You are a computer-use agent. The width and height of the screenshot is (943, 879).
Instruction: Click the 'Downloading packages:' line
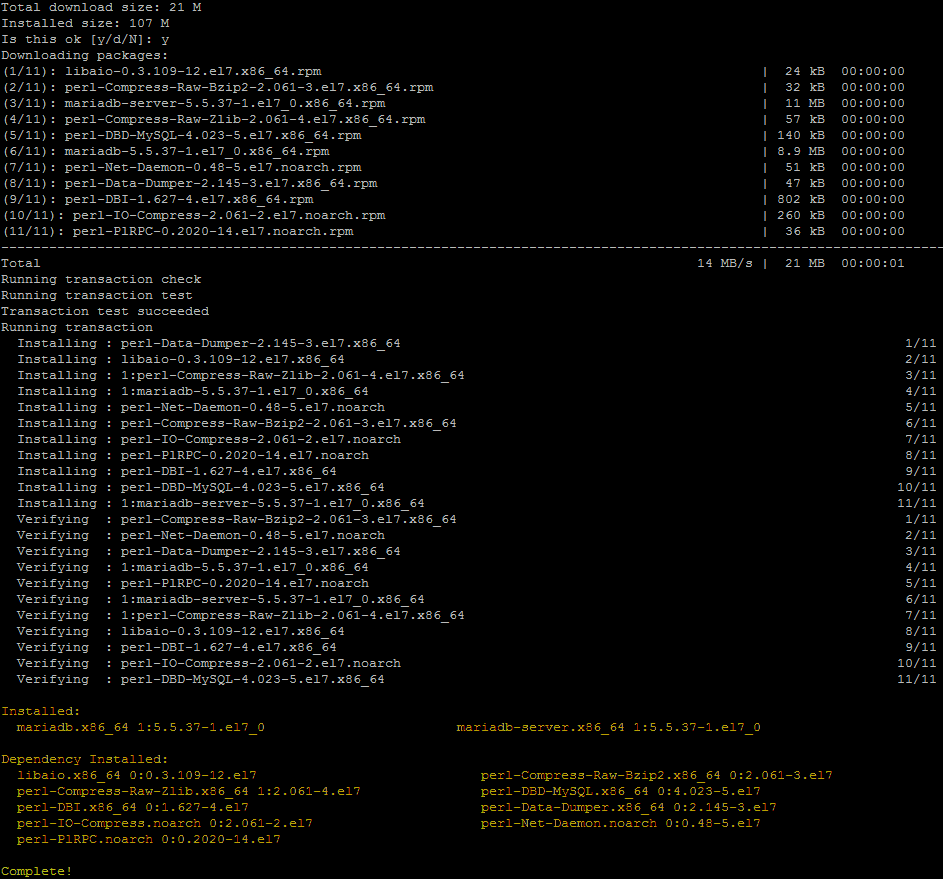pyautogui.click(x=85, y=55)
